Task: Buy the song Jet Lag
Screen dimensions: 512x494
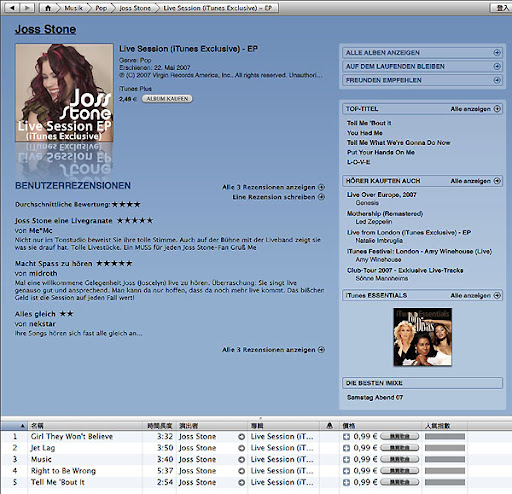Action: (400, 448)
